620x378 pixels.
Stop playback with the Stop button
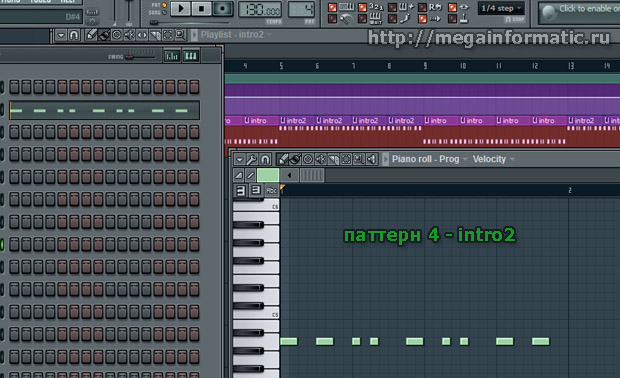(202, 8)
